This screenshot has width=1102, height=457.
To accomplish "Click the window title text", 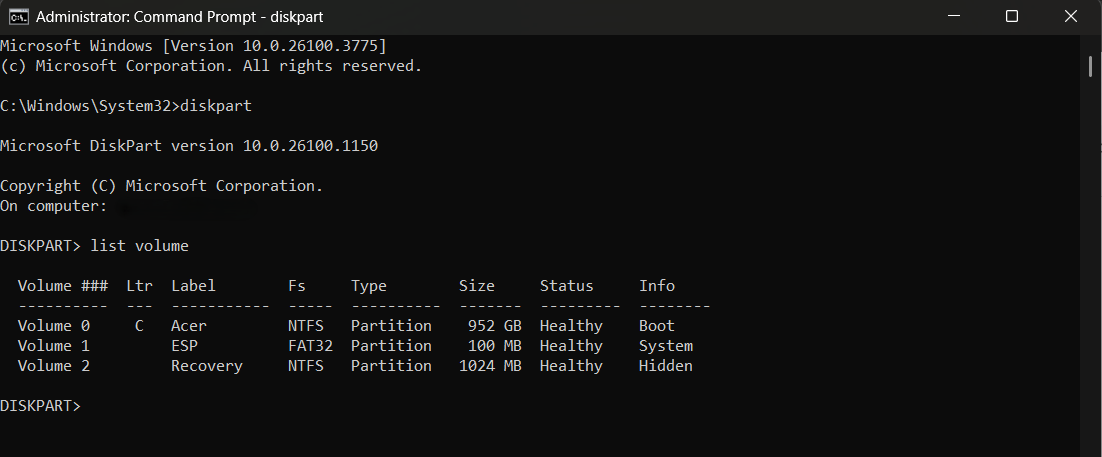I will pyautogui.click(x=179, y=16).
